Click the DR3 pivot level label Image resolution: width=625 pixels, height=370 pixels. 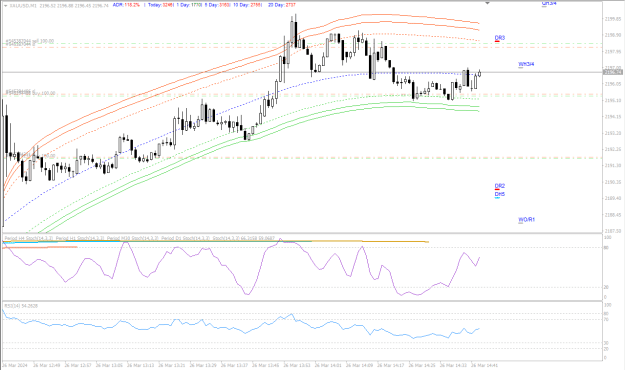click(x=499, y=38)
